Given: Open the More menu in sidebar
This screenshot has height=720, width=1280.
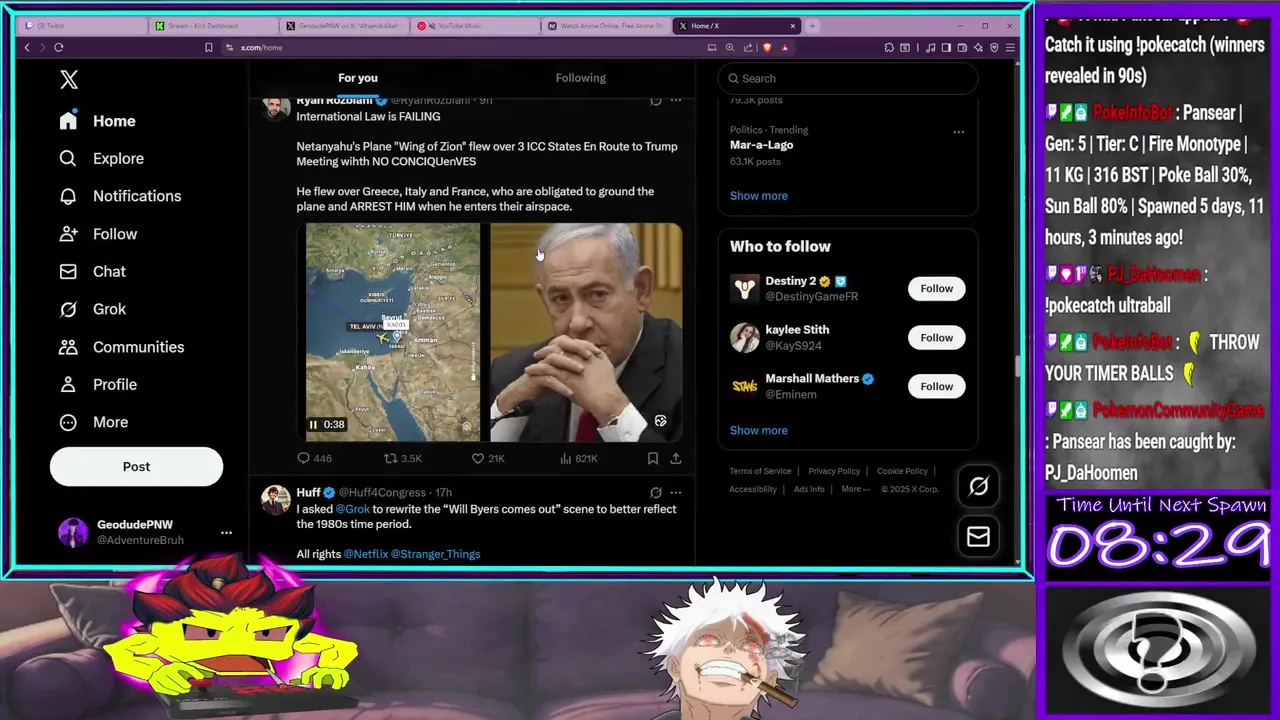Looking at the screenshot, I should coord(94,422).
